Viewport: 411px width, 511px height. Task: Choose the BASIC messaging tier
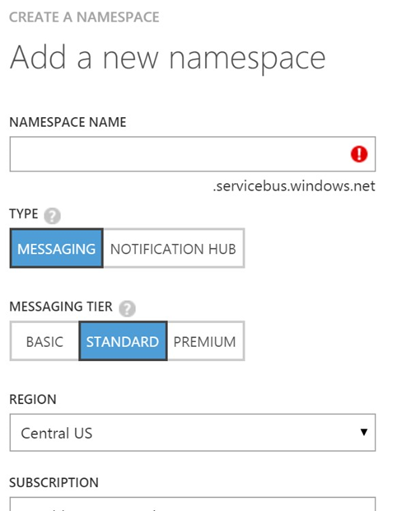click(x=45, y=341)
